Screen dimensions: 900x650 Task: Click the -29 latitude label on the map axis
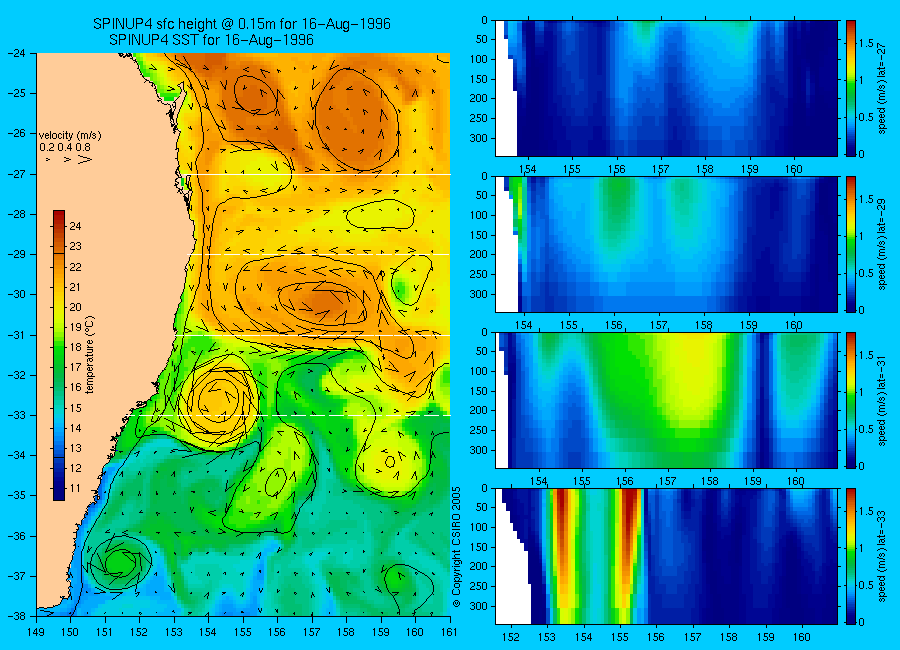pos(16,254)
